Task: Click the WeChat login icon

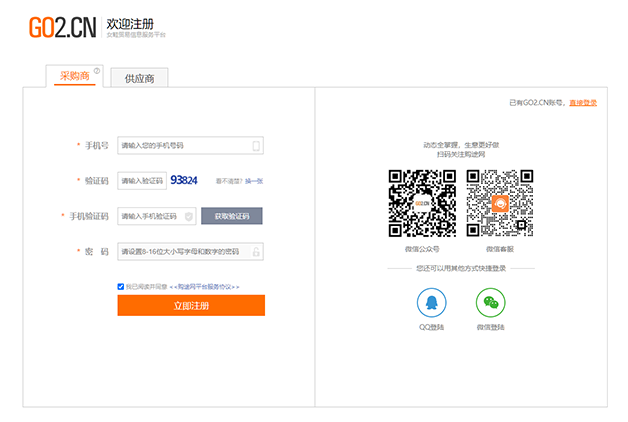Action: pos(490,302)
